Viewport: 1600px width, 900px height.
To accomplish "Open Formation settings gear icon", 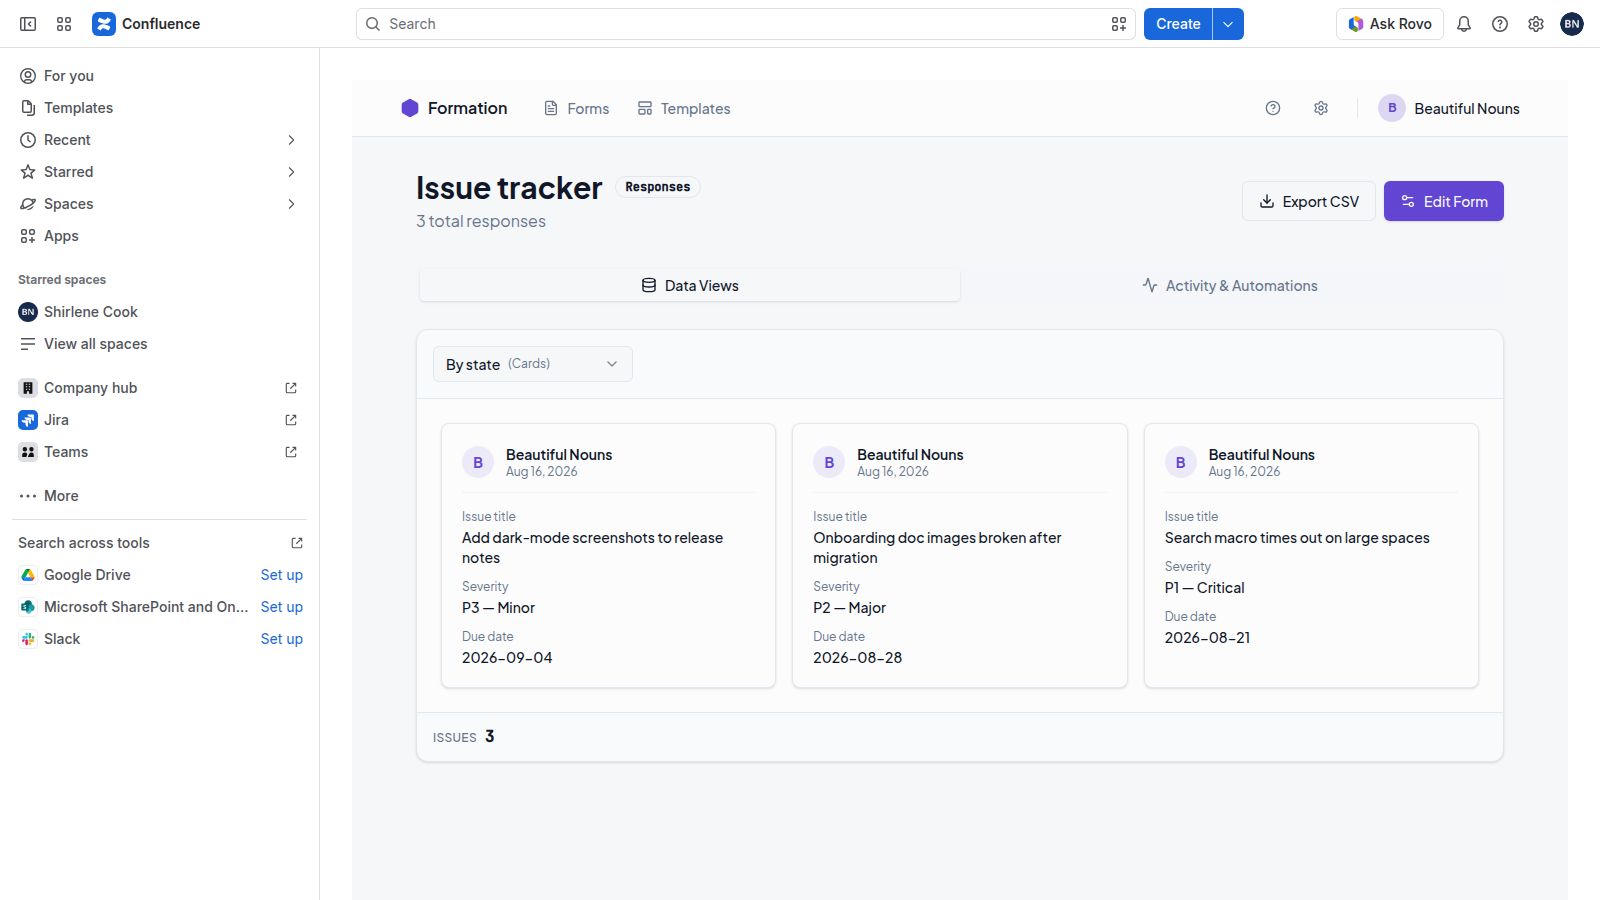I will [1321, 108].
